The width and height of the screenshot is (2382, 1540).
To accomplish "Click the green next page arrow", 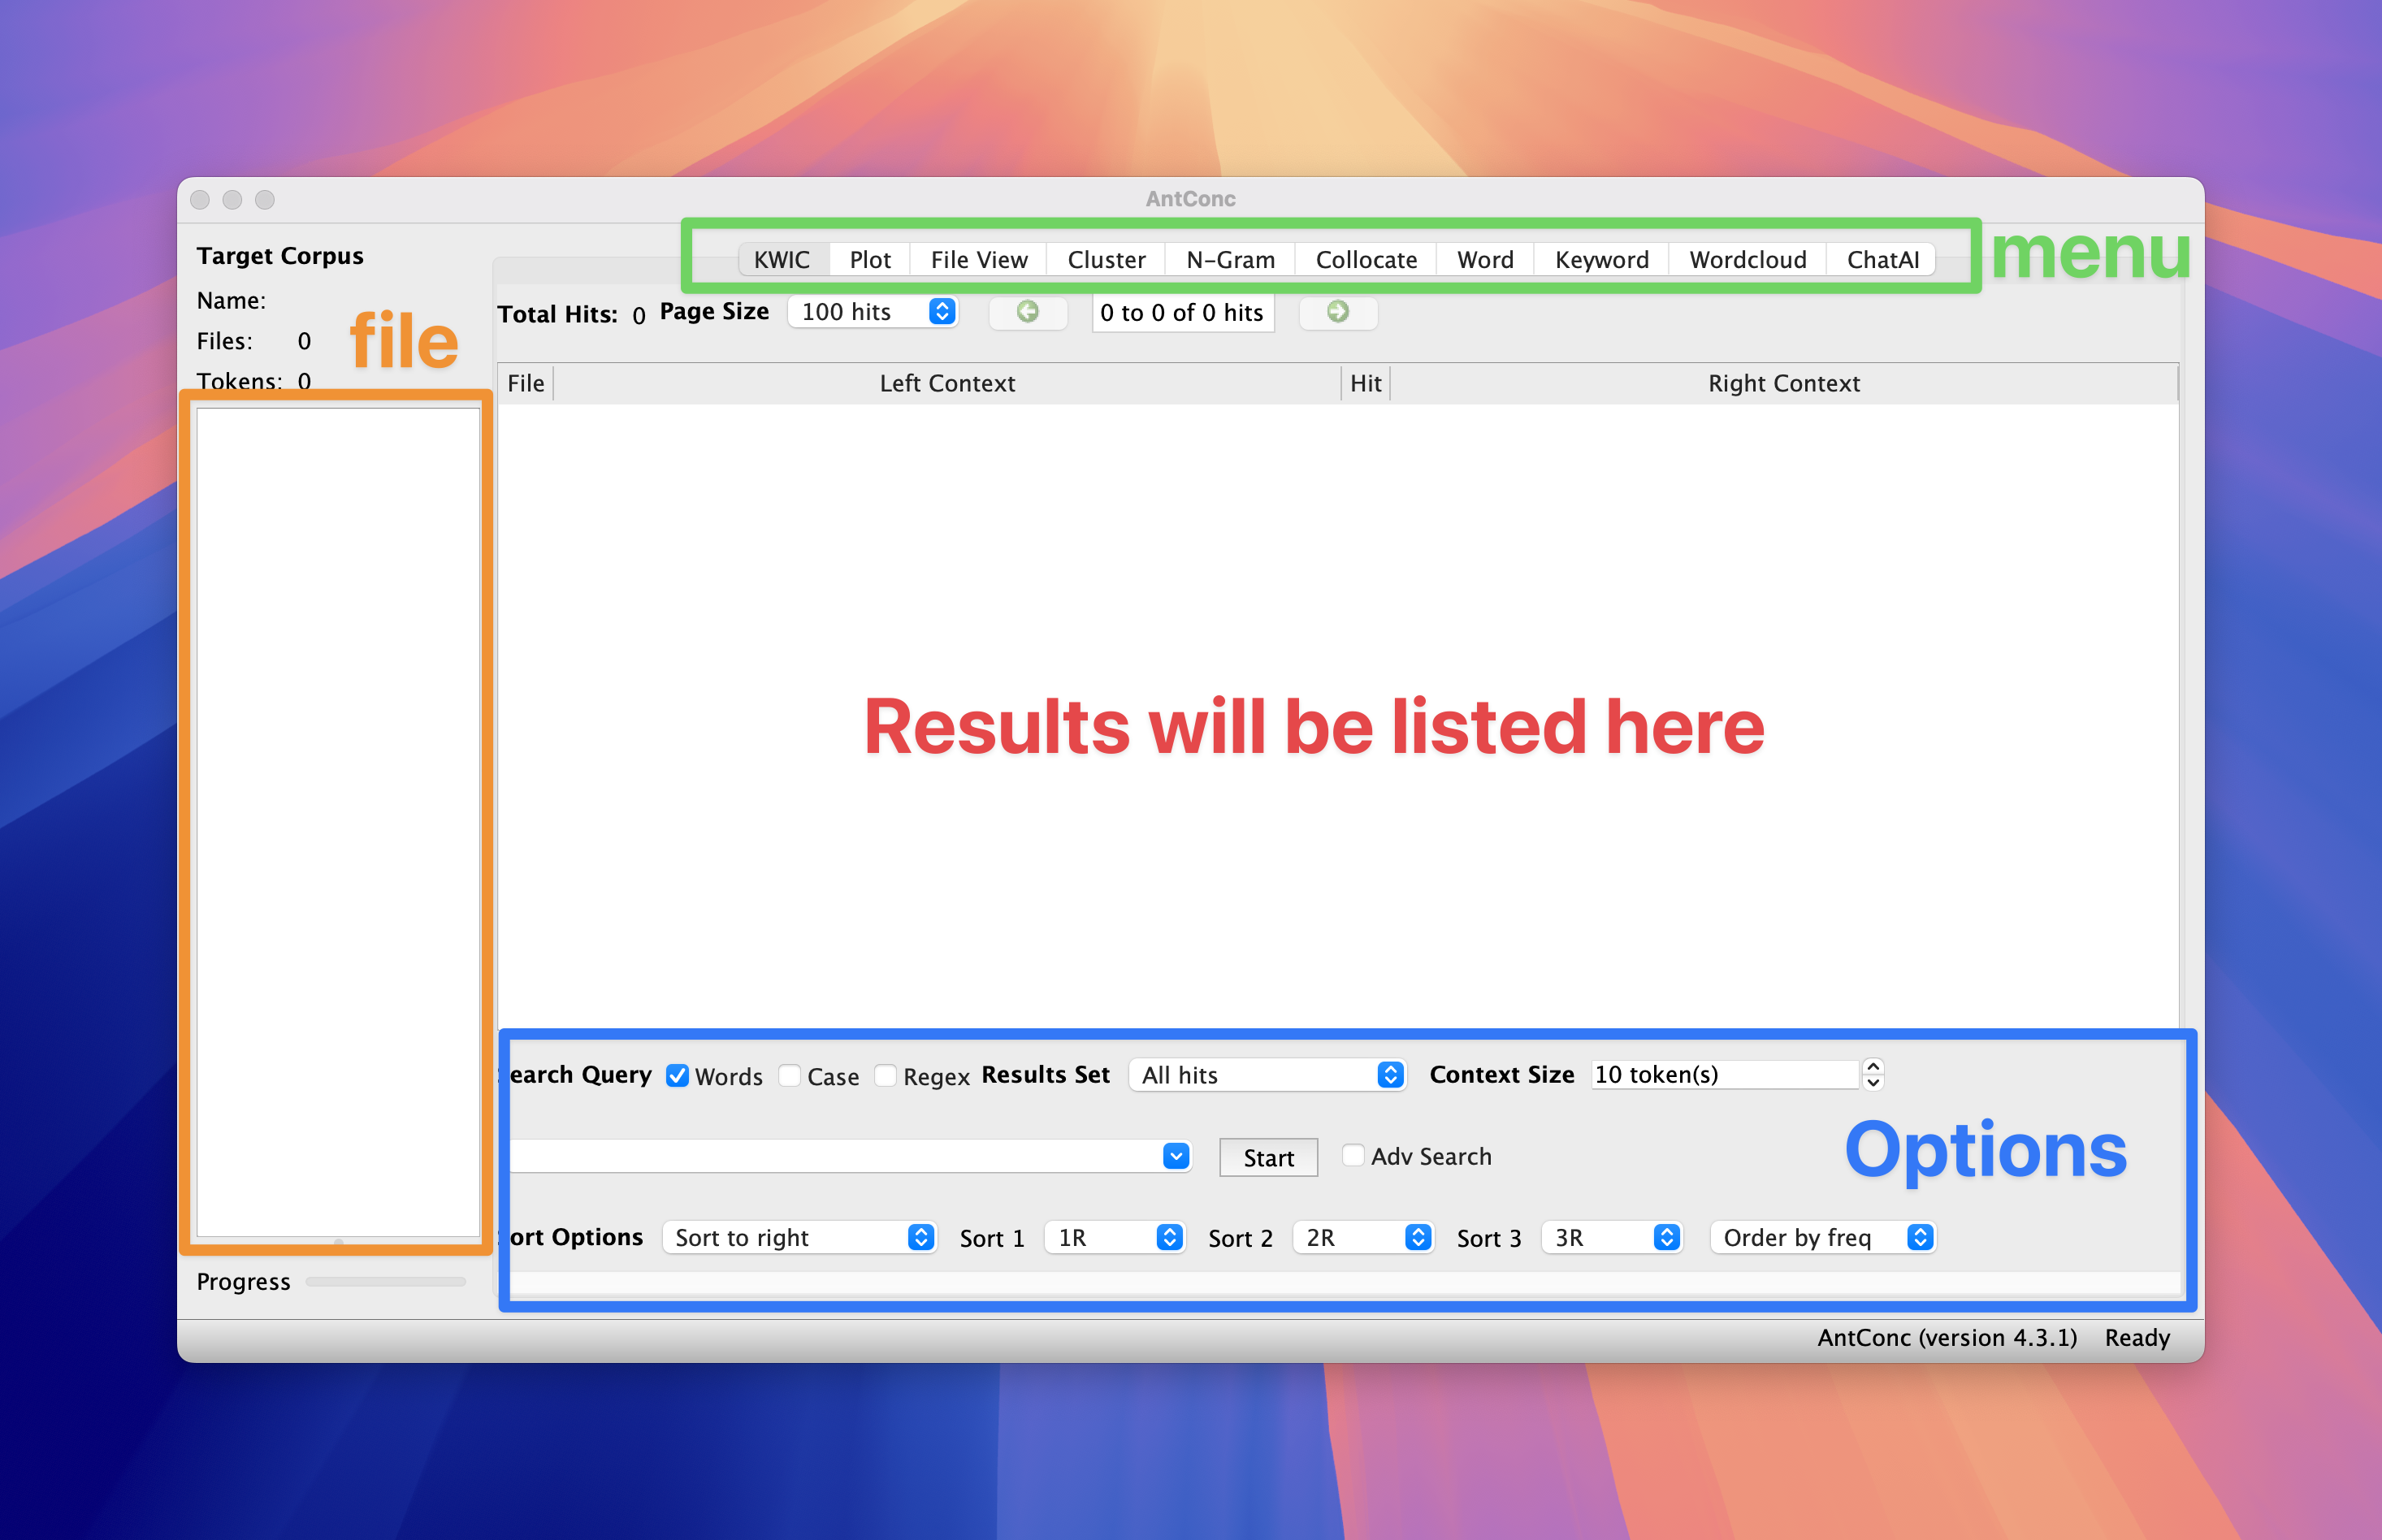I will click(x=1337, y=312).
